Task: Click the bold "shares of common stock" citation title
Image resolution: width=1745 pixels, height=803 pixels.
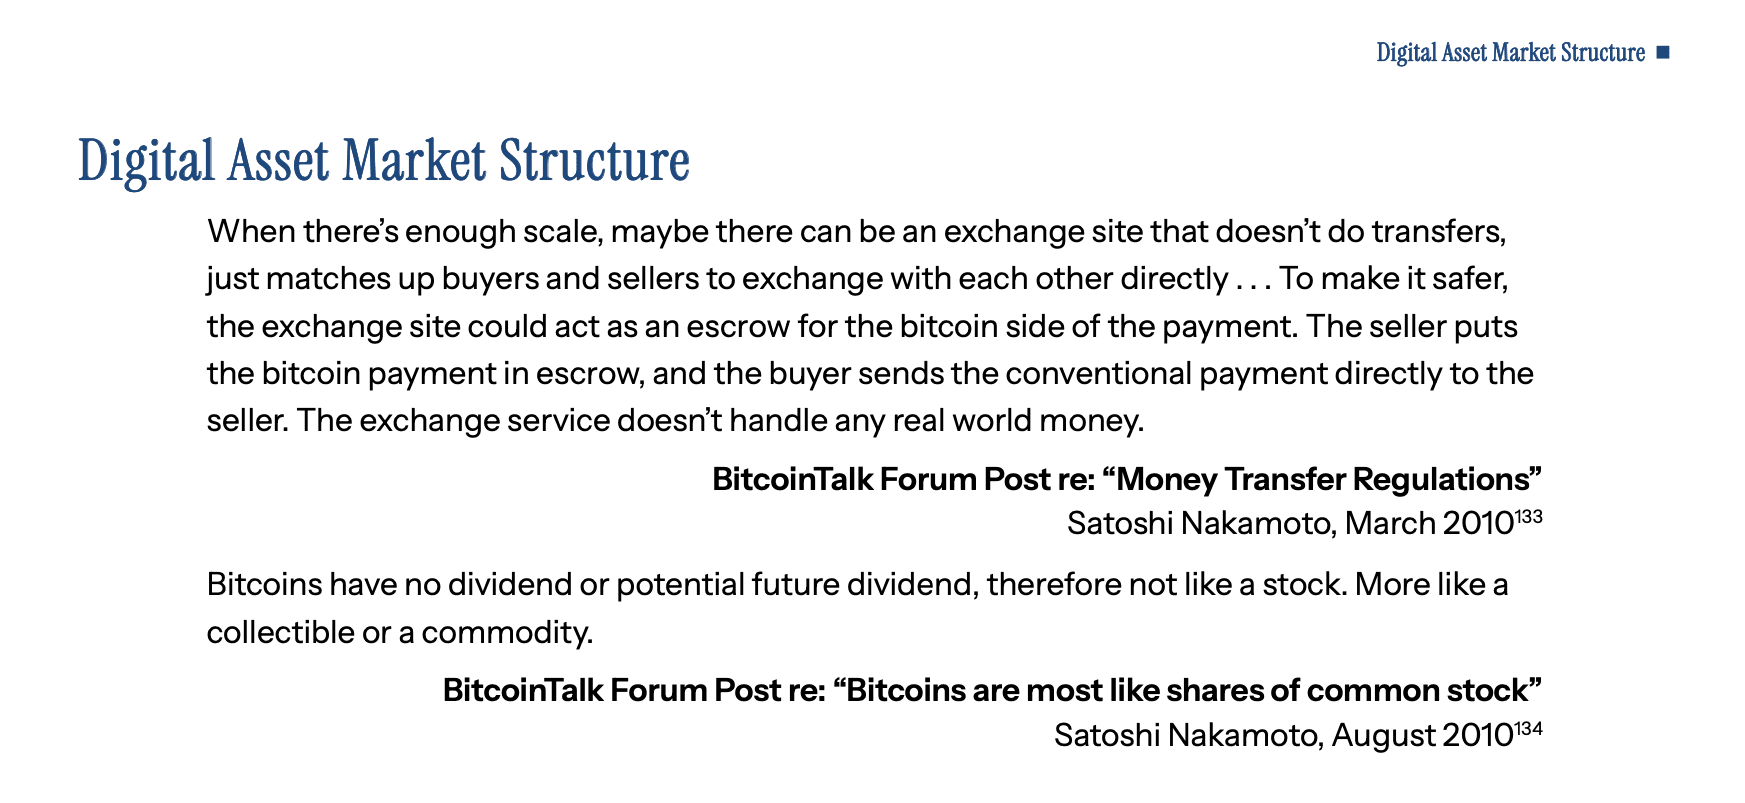Action: click(x=992, y=690)
